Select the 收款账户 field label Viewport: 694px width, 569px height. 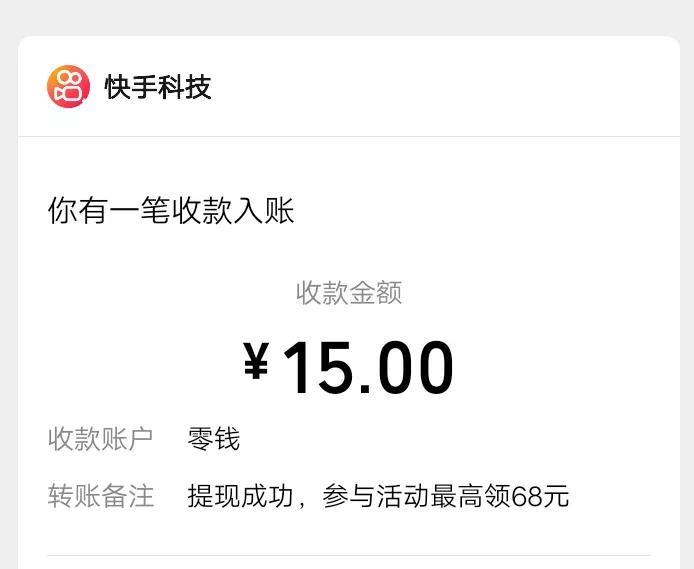coord(100,439)
